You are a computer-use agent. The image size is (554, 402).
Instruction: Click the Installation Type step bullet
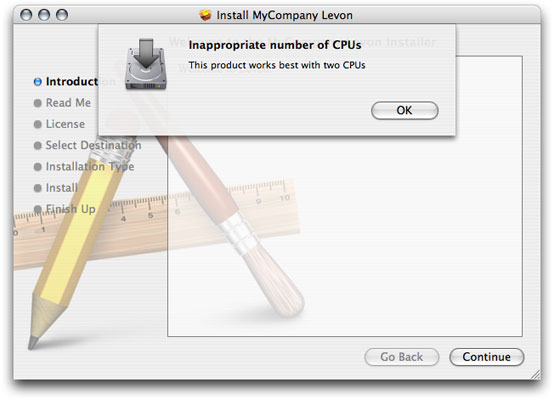(37, 167)
